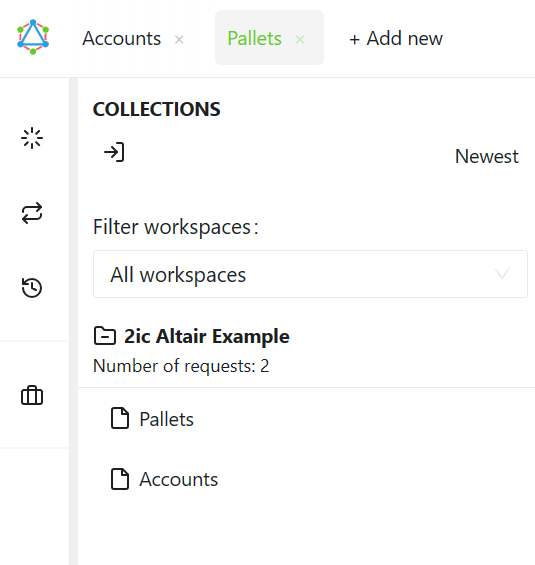Click the import collection arrow icon
This screenshot has height=565, width=535.
click(x=114, y=152)
